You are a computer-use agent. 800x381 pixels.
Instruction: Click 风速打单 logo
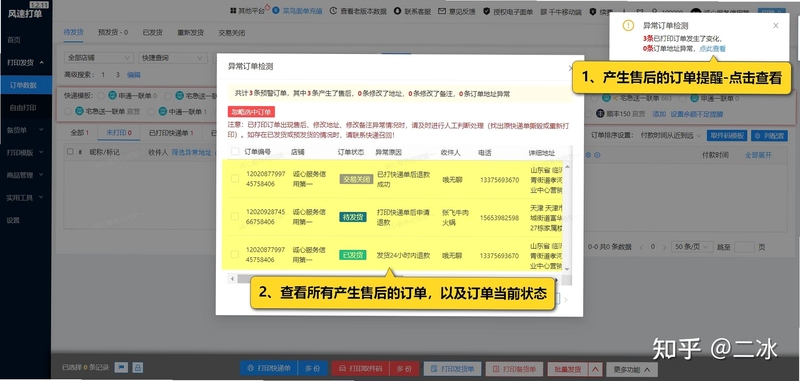24,14
